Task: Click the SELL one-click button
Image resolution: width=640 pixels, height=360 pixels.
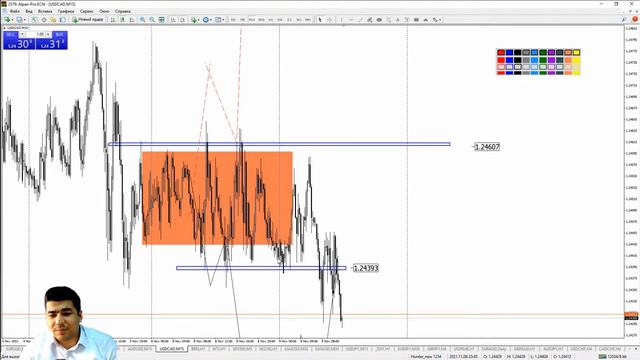Action: coord(19,41)
